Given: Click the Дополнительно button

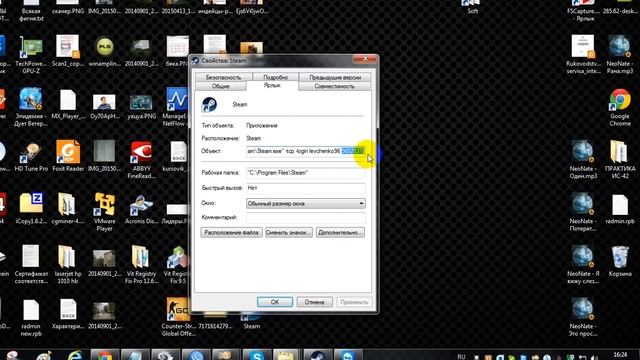Looking at the screenshot, I should coord(340,233).
